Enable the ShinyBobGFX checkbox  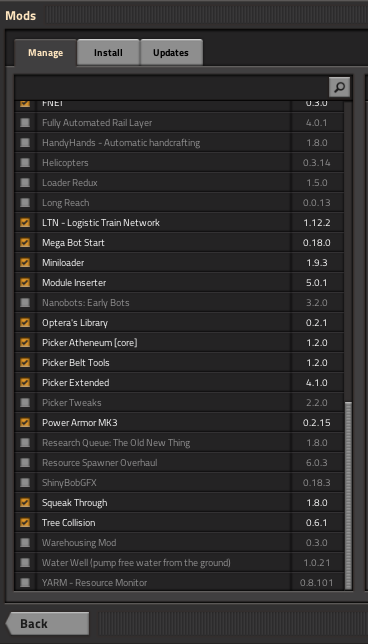click(x=25, y=483)
